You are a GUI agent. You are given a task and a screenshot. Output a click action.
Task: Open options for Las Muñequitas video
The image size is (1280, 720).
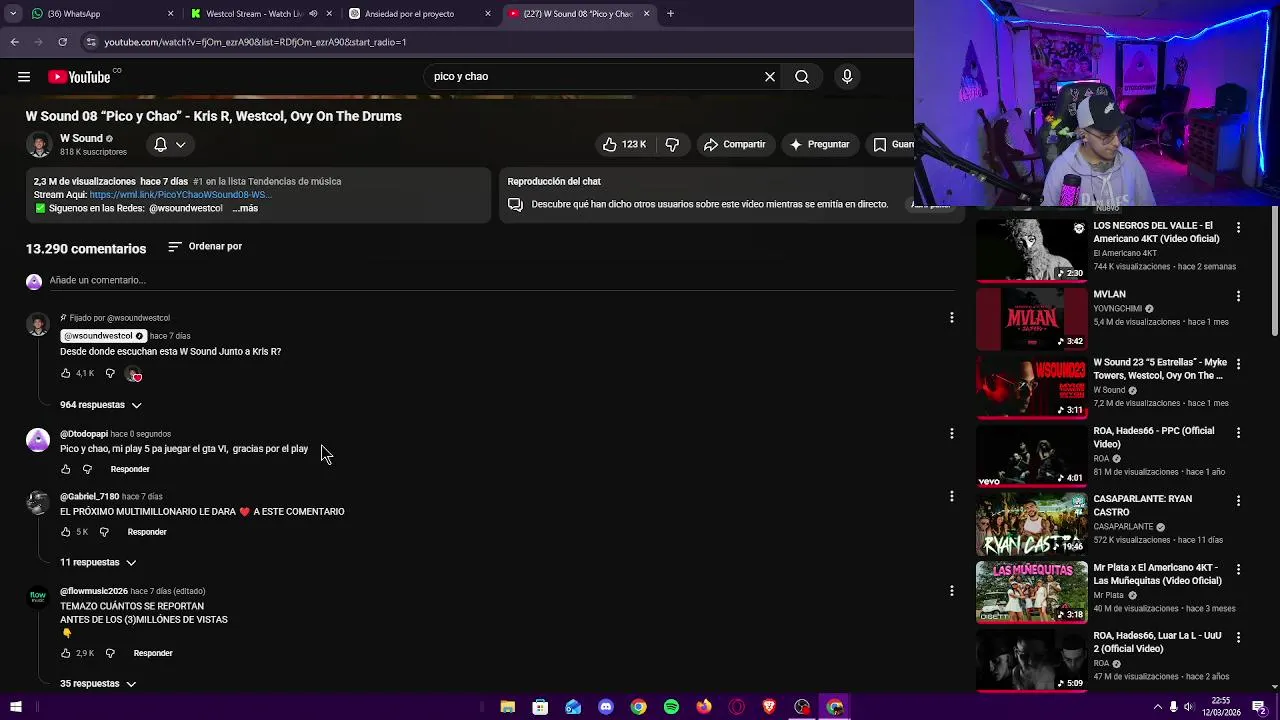[x=1238, y=569]
